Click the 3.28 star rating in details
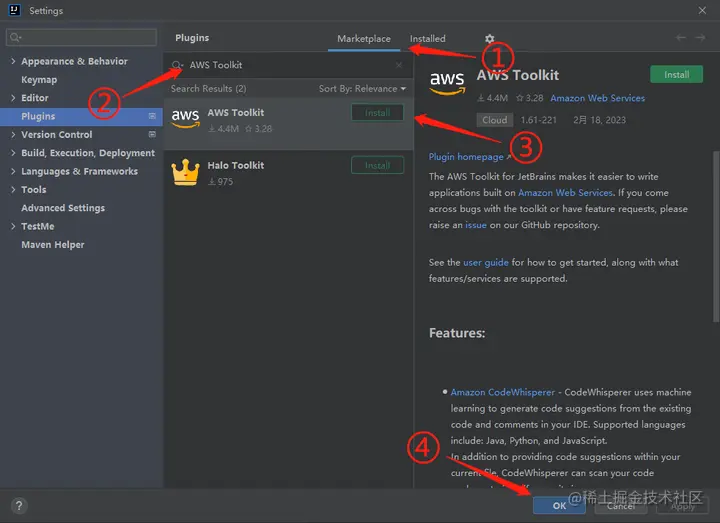The height and width of the screenshot is (523, 720). [x=529, y=98]
